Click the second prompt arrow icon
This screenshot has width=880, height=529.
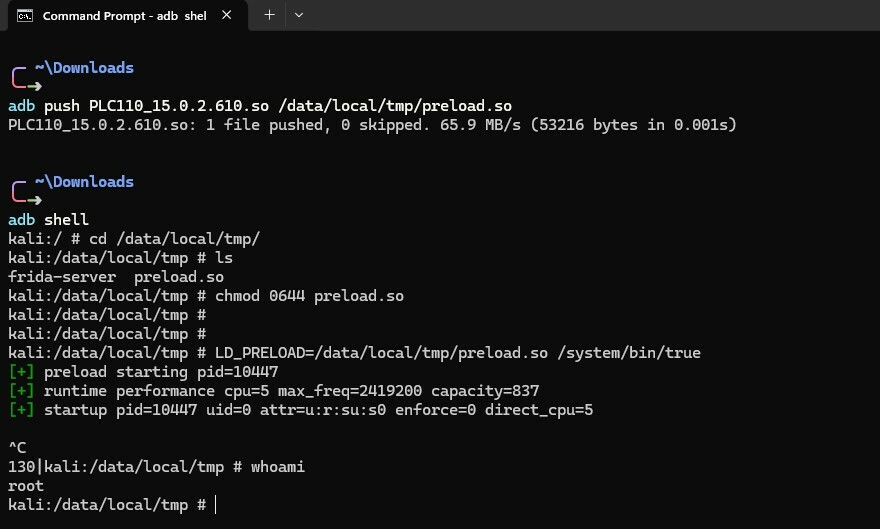pos(26,192)
